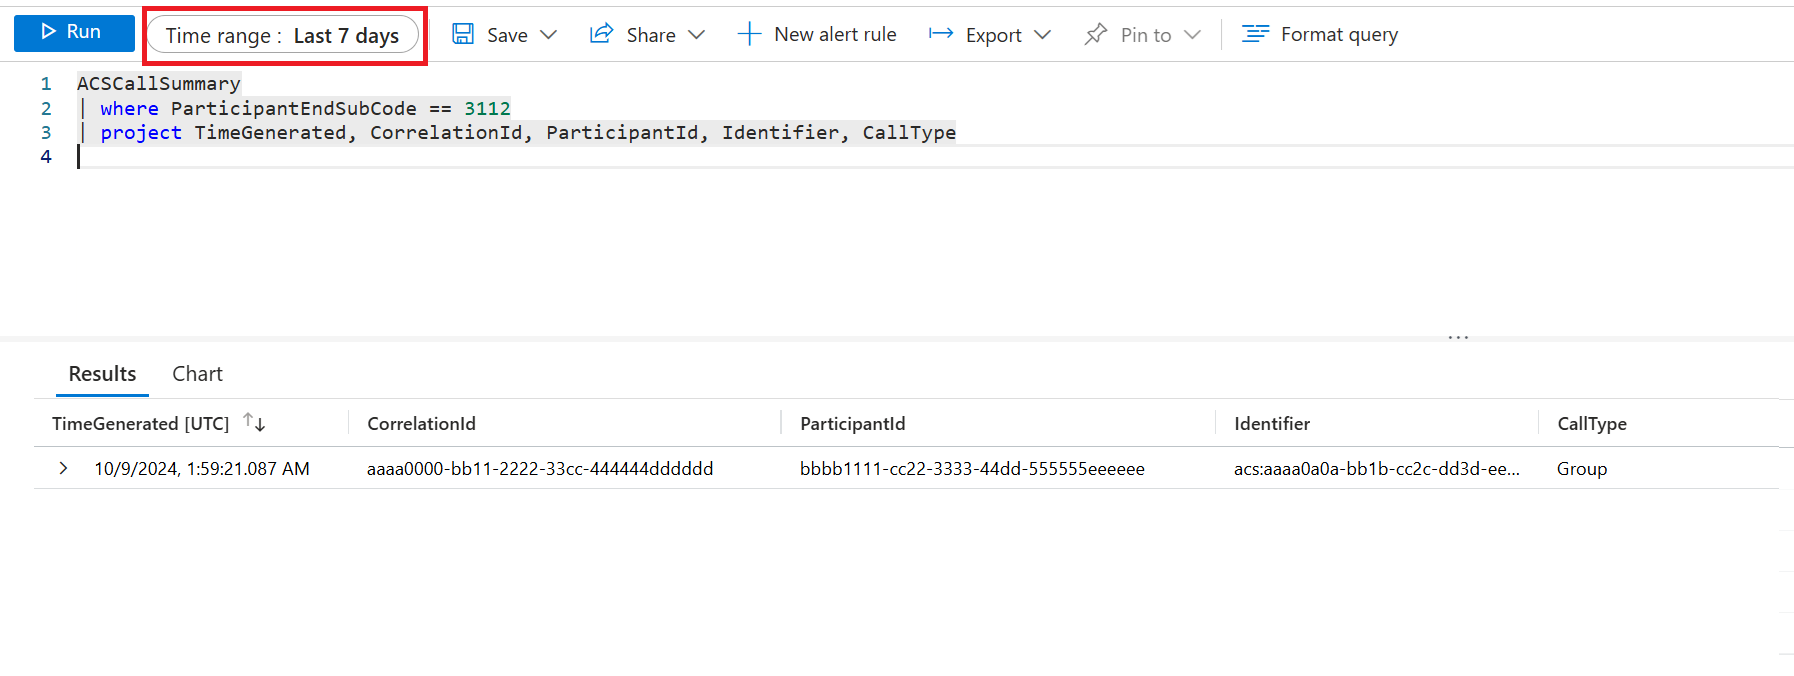1794x676 pixels.
Task: Click the ParticipantId column header
Action: pyautogui.click(x=852, y=424)
